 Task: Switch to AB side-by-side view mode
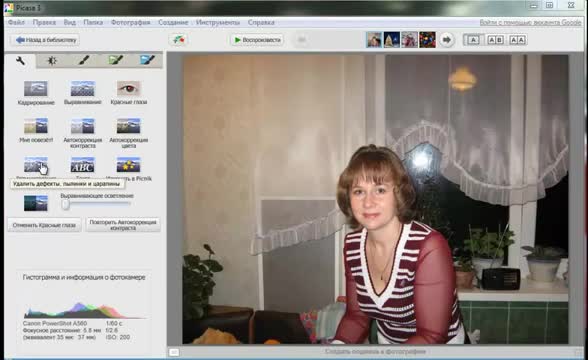(x=495, y=40)
